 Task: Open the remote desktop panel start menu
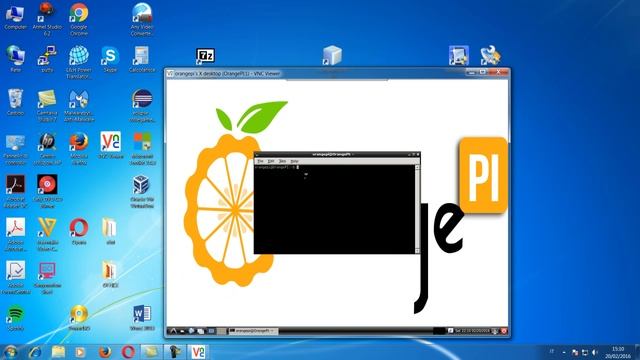tap(173, 331)
